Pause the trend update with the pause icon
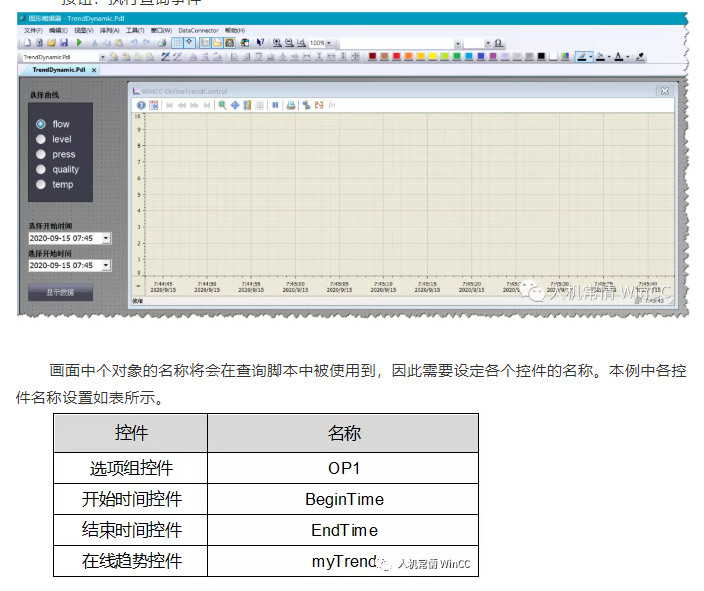704x591 pixels. tap(274, 105)
